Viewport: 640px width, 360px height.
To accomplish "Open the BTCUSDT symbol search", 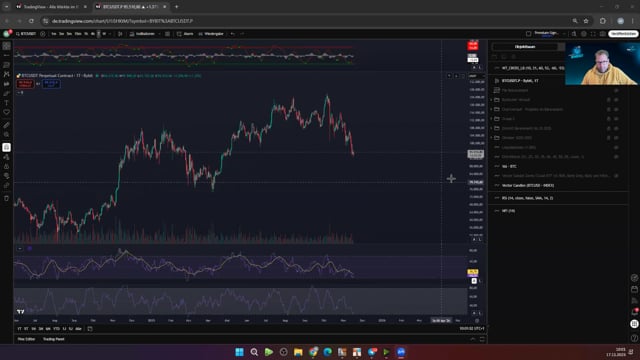I will [26, 34].
